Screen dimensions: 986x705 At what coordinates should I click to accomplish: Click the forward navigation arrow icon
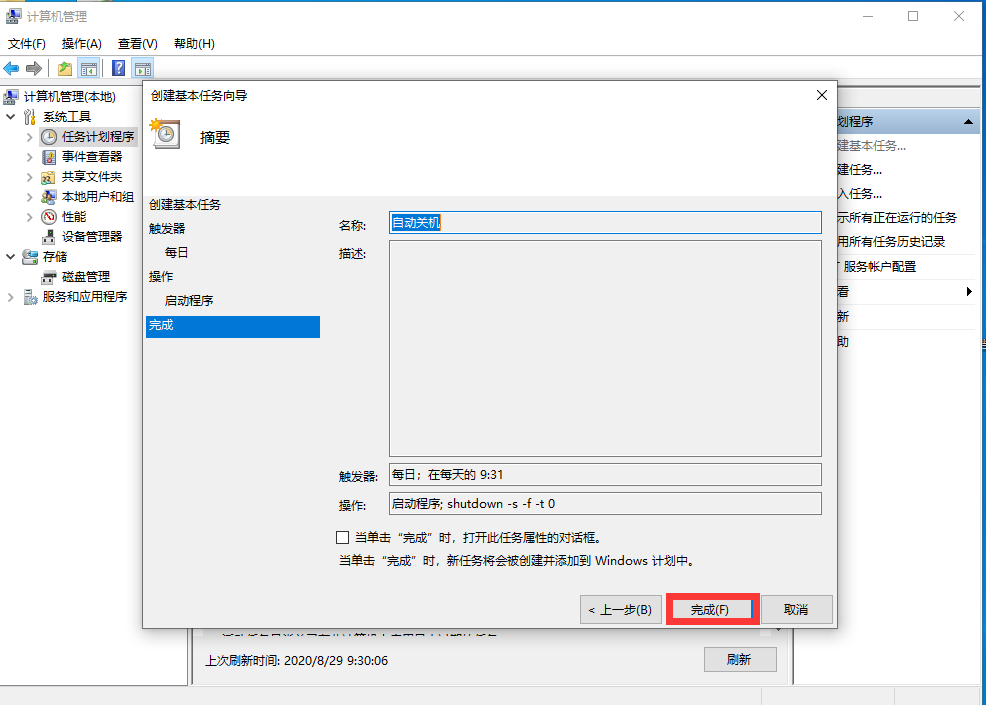33,67
